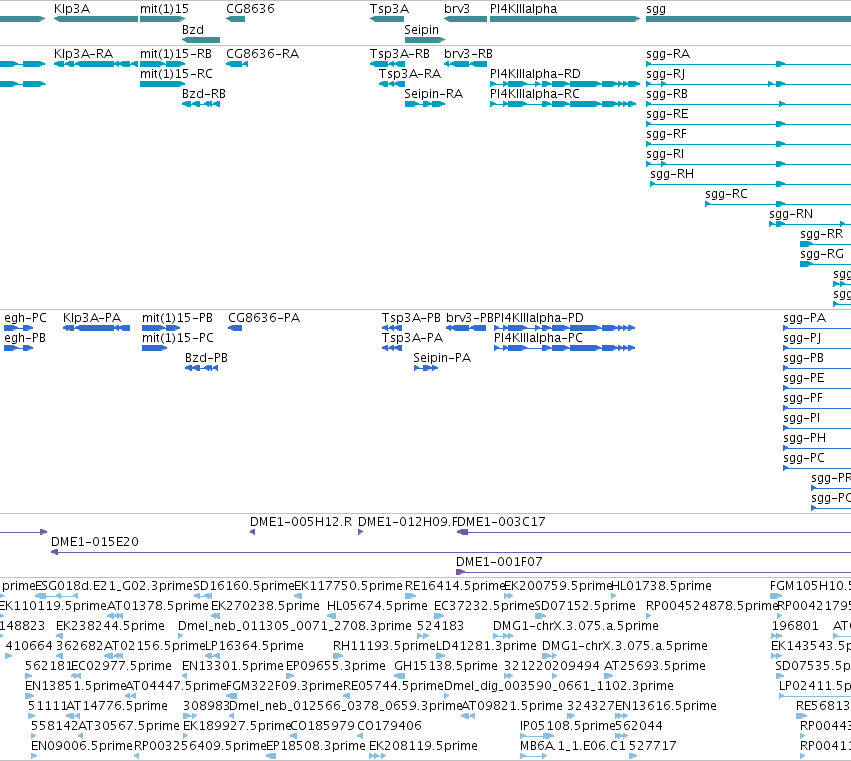
Task: Click the sgg-RJ transcript label
Action: pos(665,74)
